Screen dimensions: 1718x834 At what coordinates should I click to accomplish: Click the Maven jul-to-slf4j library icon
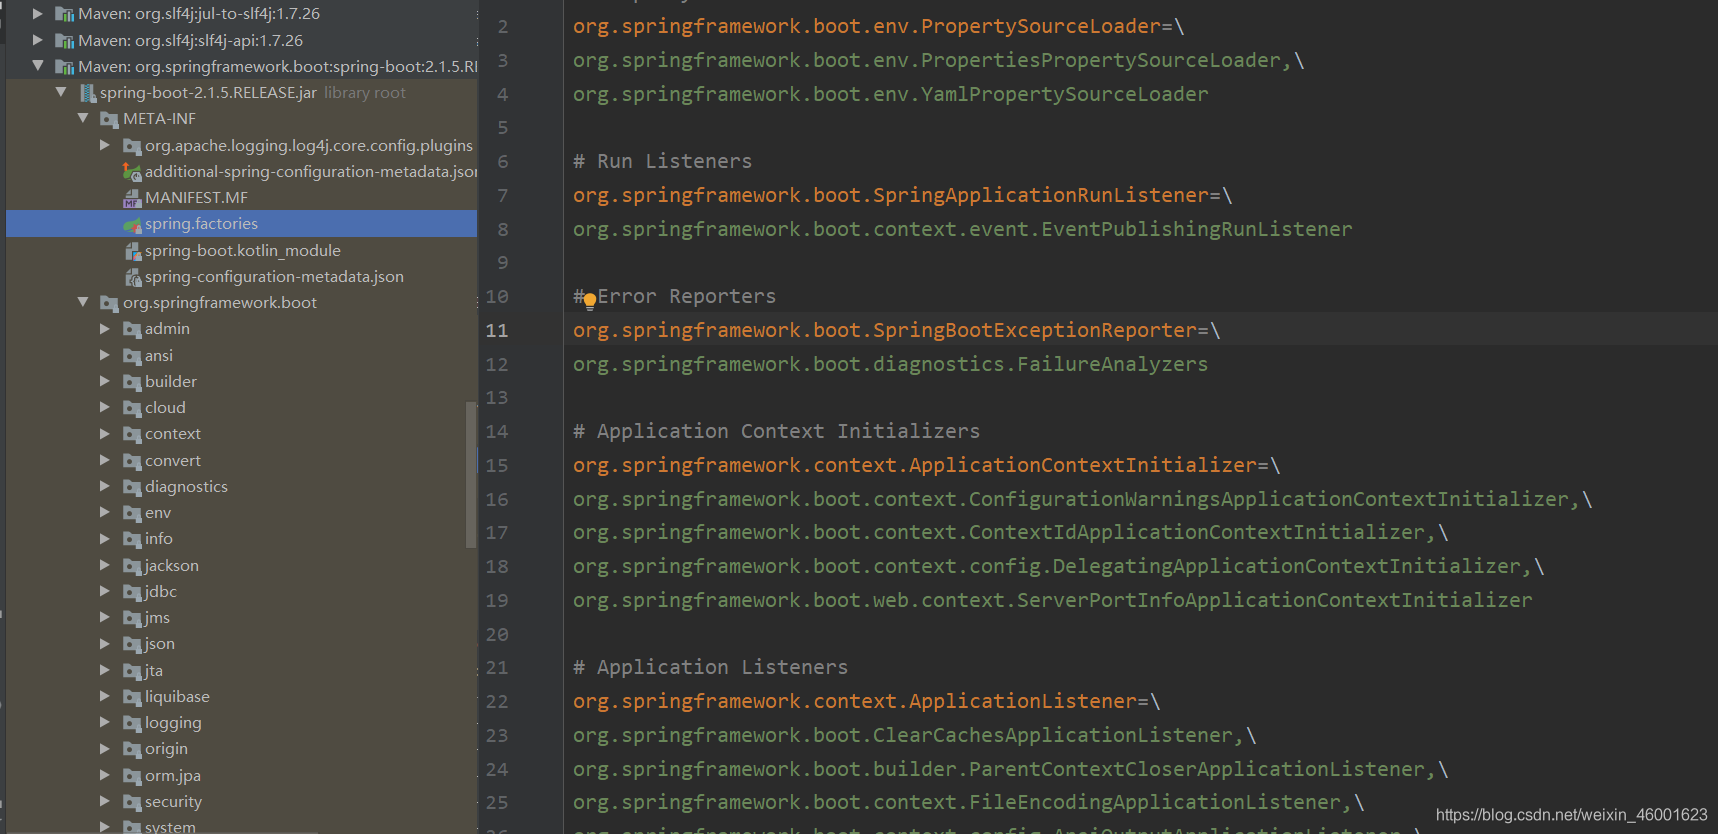tap(65, 14)
